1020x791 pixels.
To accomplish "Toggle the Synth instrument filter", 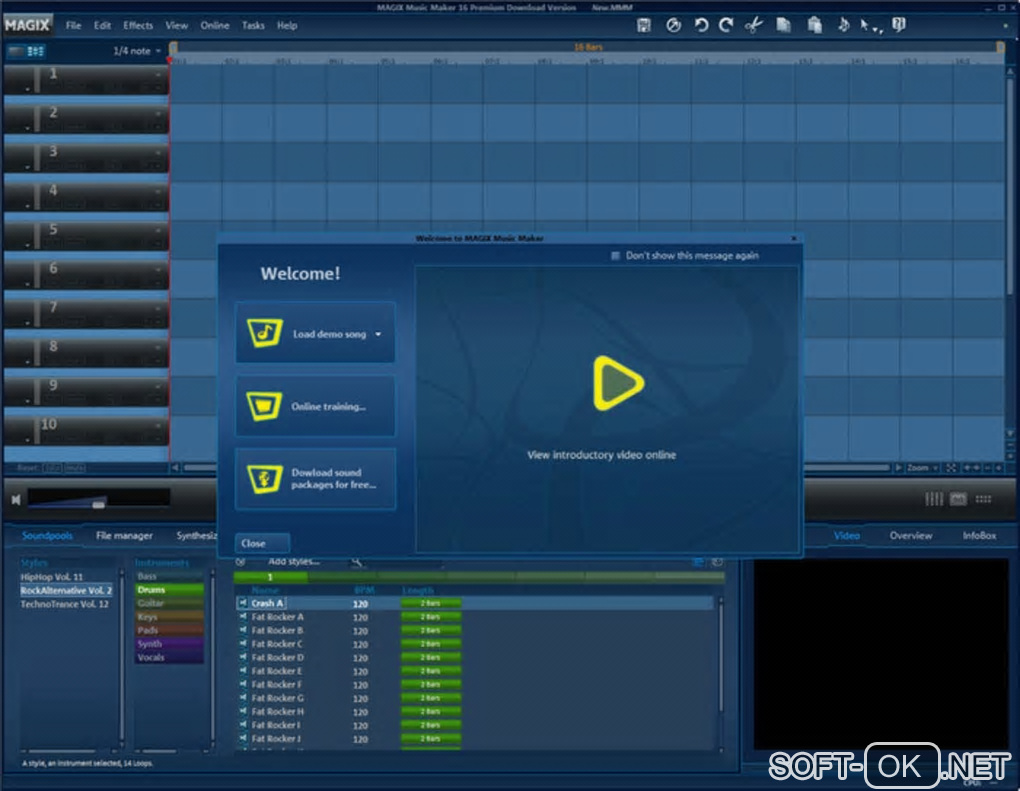I will [x=169, y=644].
